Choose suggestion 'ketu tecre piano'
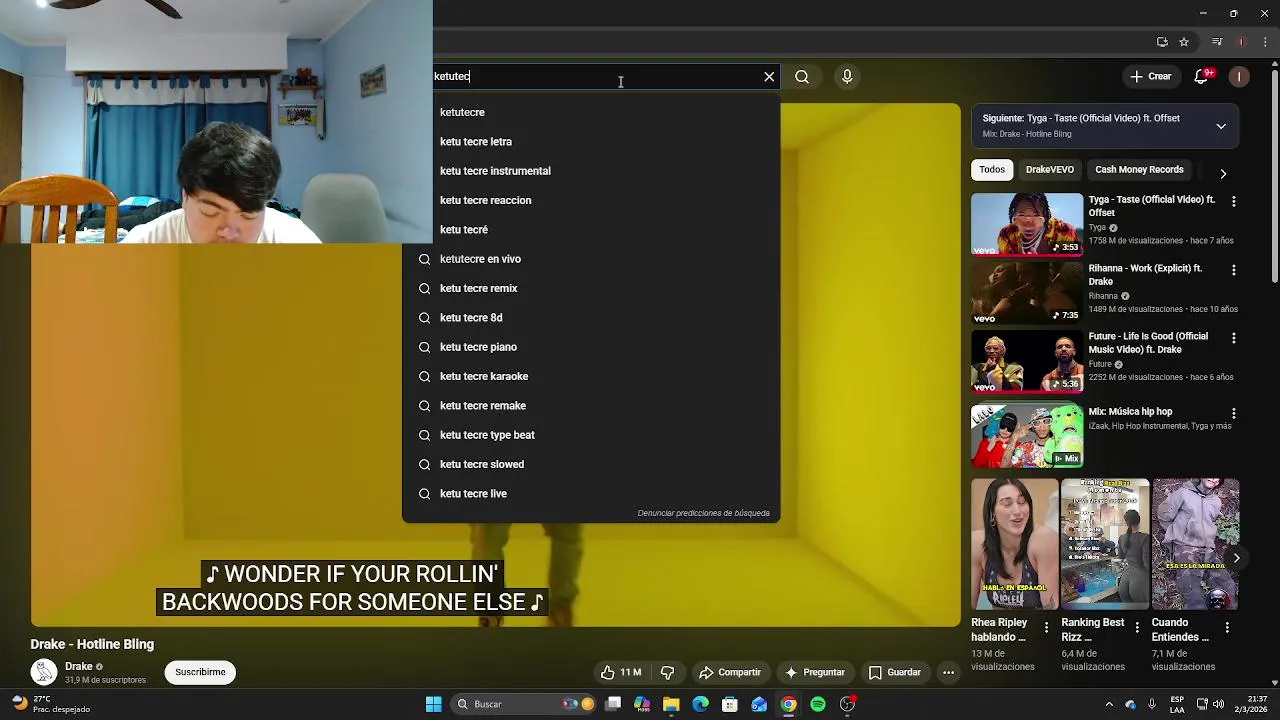The height and width of the screenshot is (720, 1280). coord(591,347)
